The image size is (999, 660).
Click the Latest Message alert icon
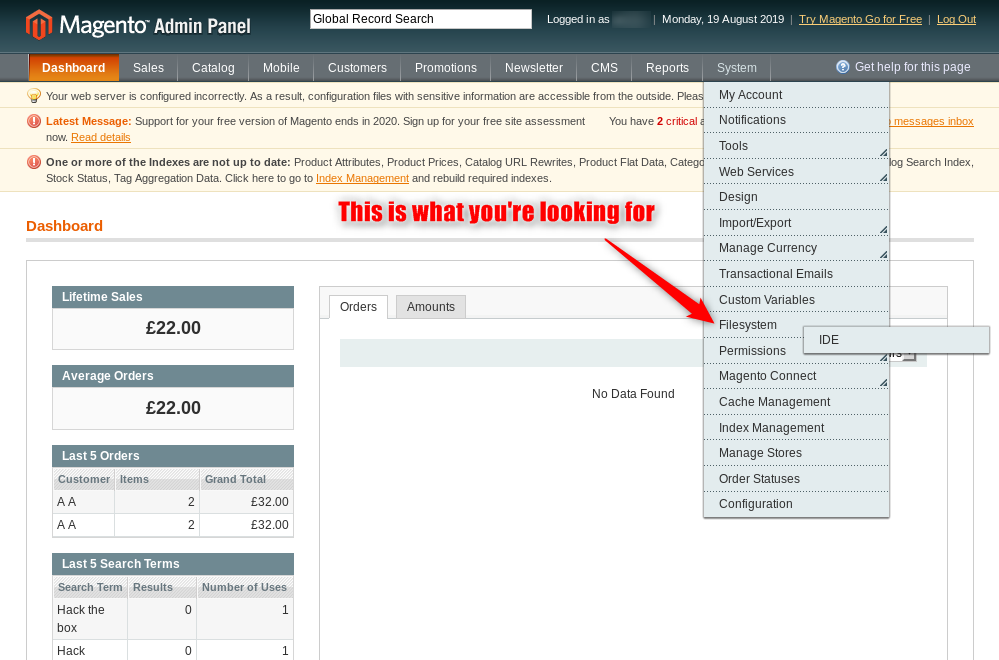pos(34,121)
